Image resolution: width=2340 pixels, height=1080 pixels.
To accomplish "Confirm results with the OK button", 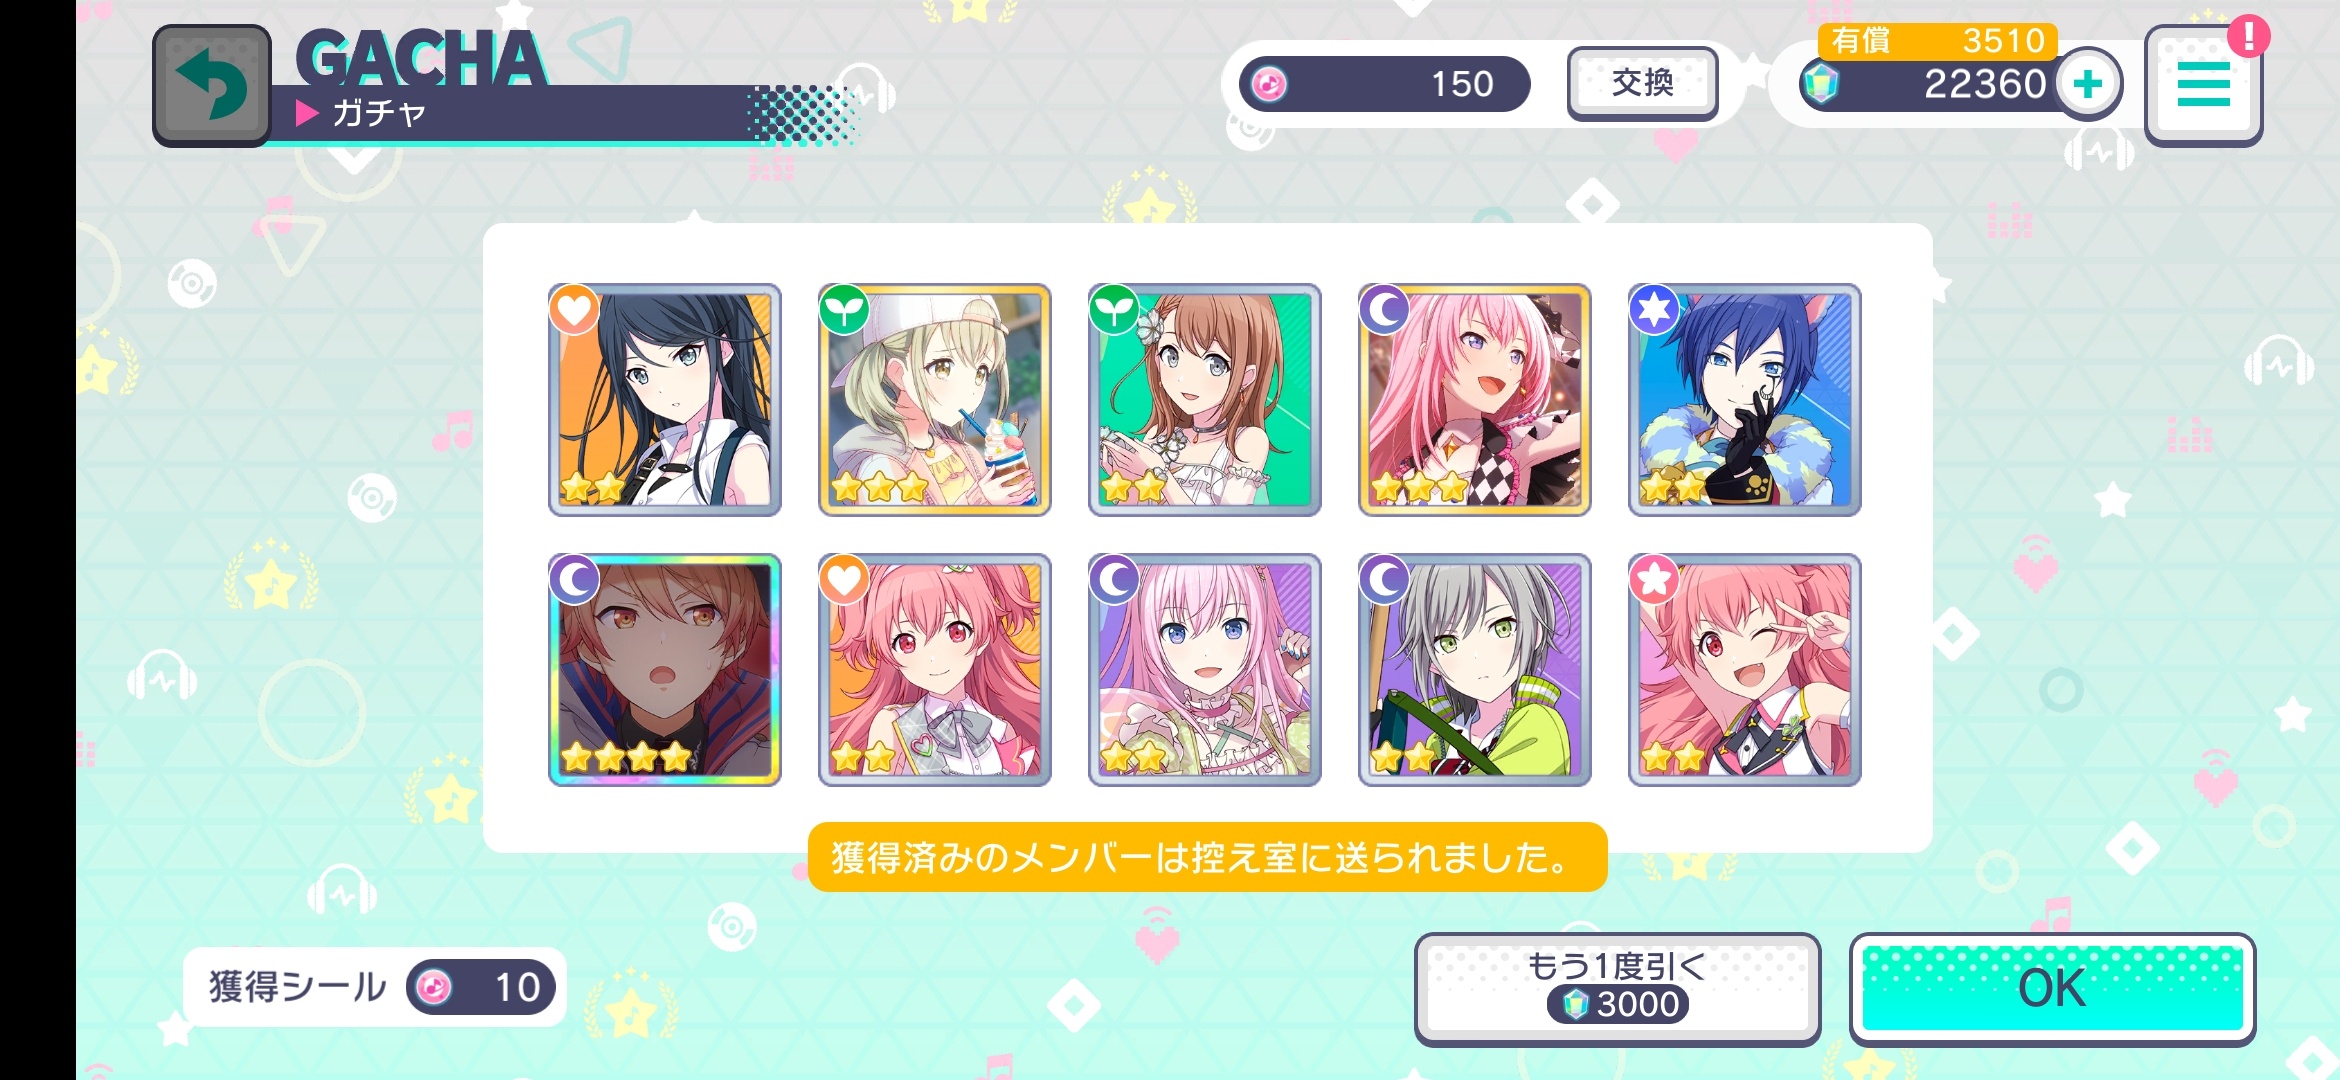I will coord(2052,989).
